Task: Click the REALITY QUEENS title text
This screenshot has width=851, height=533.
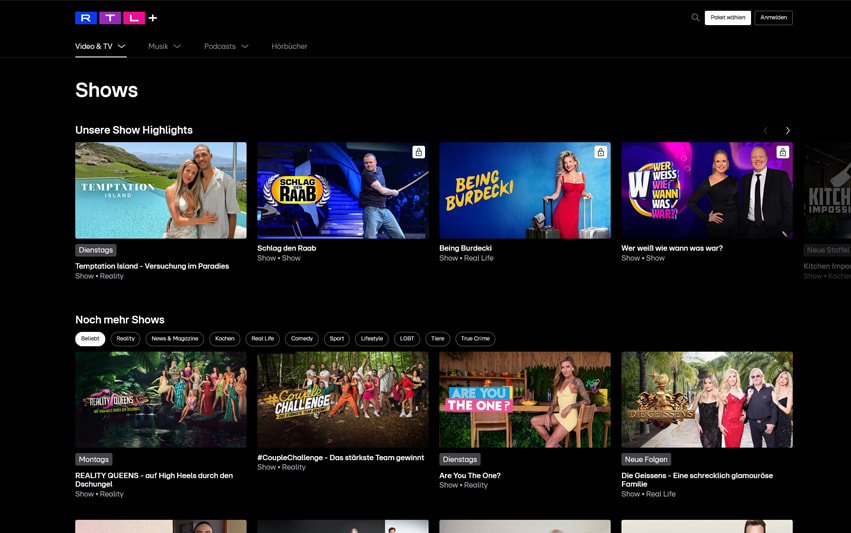Action: (154, 480)
